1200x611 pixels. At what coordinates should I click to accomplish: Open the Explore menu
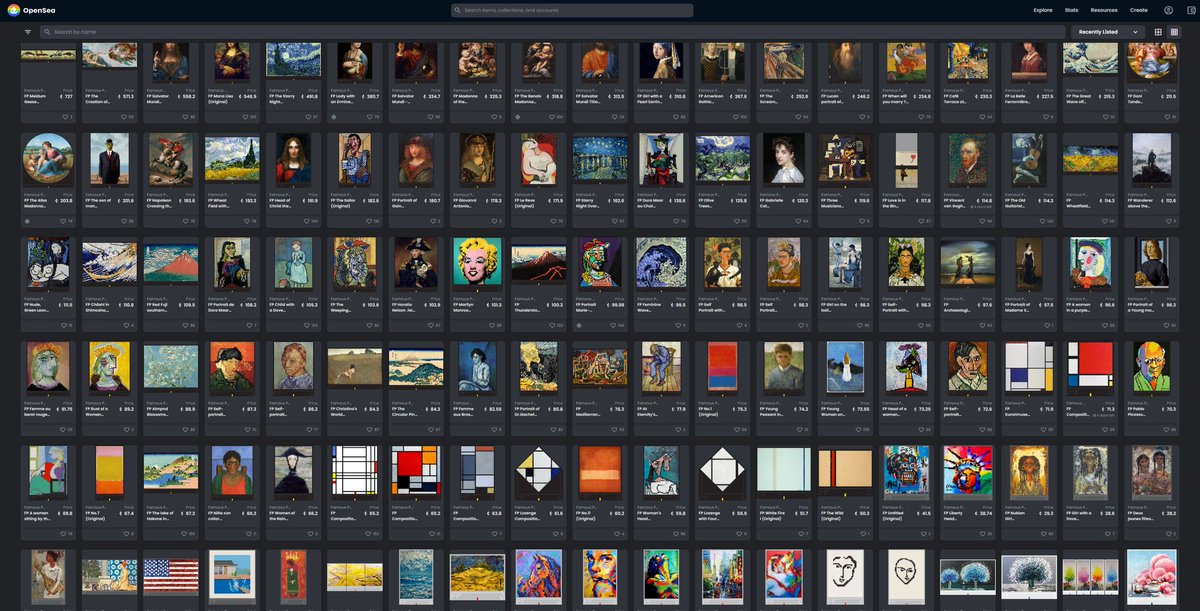(x=1043, y=10)
